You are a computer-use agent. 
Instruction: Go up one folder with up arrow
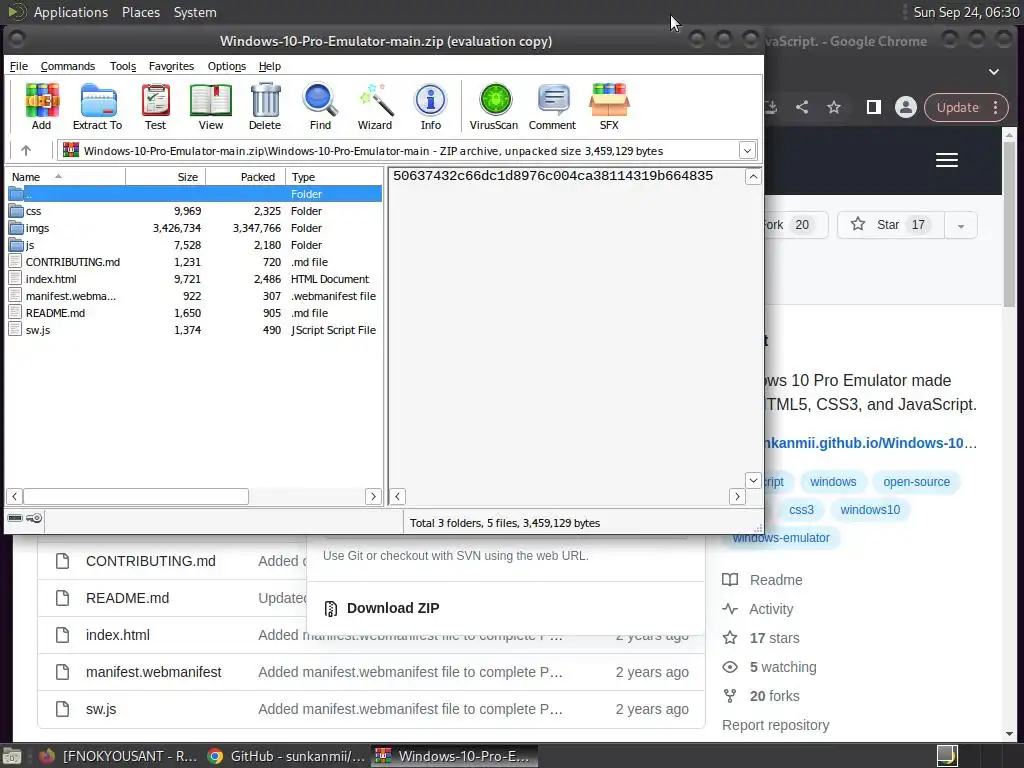tap(26, 151)
